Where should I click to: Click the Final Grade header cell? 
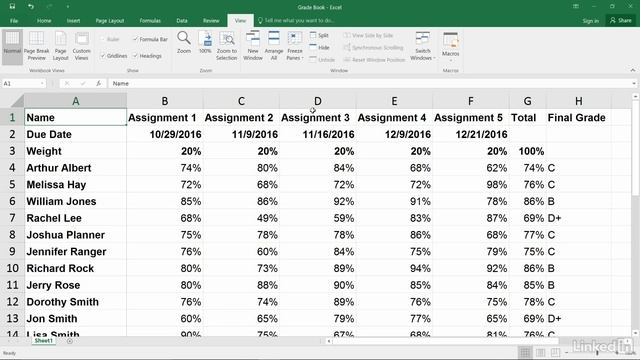tap(578, 118)
